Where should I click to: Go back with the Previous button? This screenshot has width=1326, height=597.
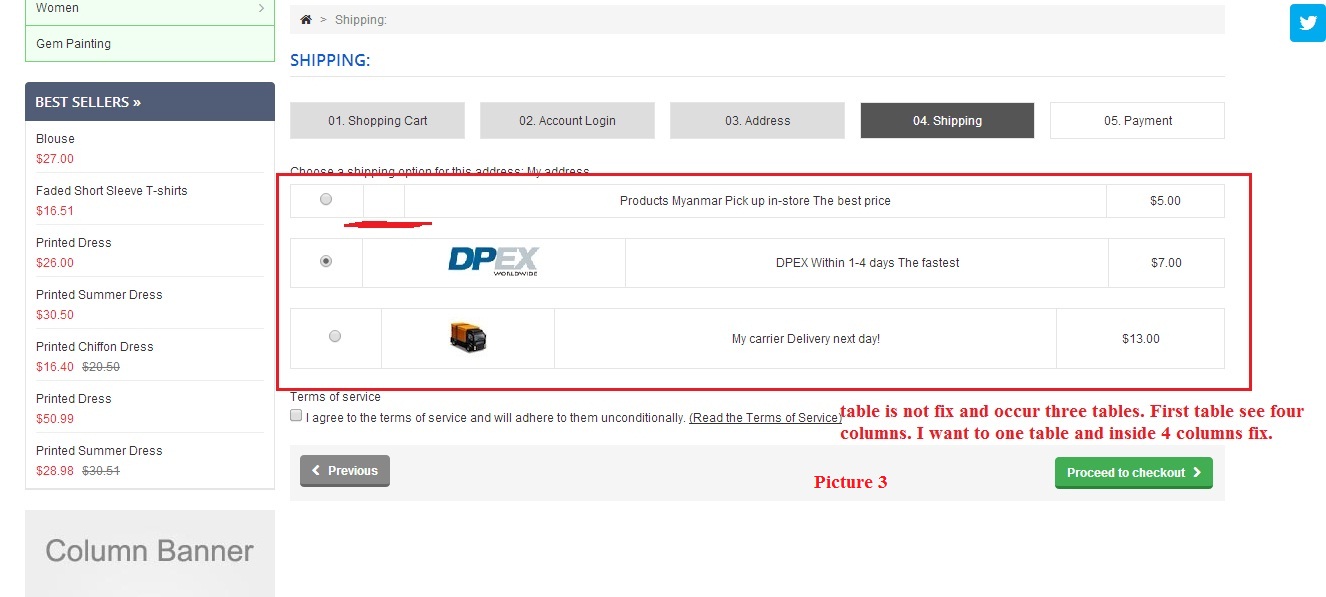345,471
